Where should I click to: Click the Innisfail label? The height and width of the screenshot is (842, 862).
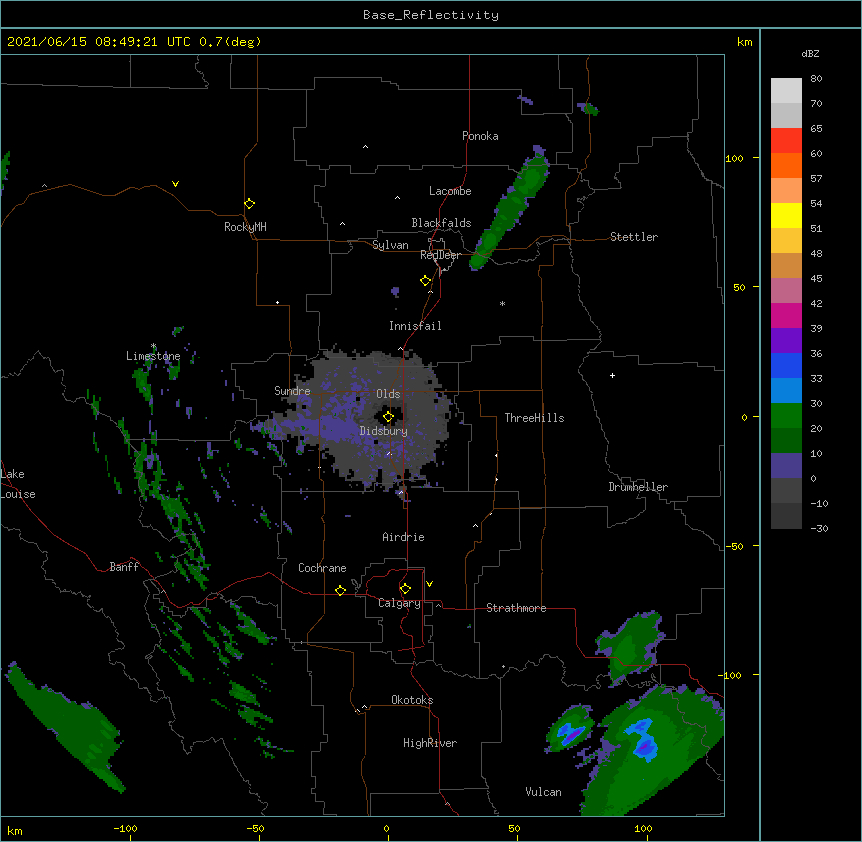415,326
